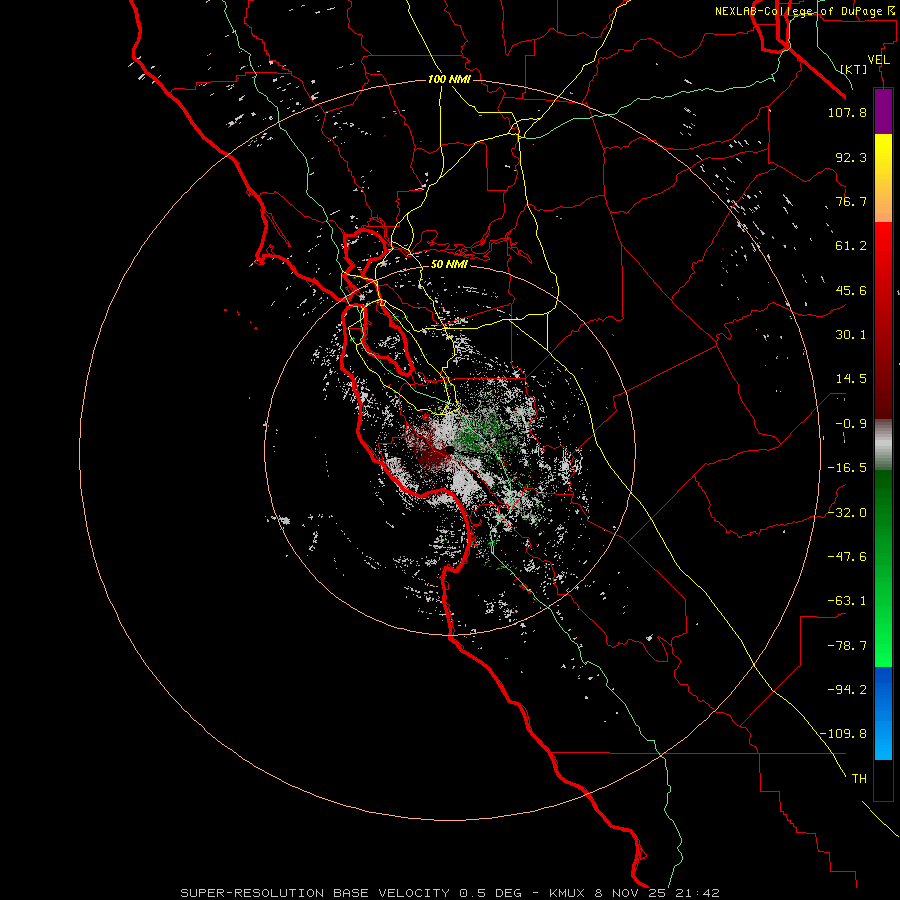Click the -78.7 scale value
Viewport: 900px width, 900px height.
click(847, 646)
